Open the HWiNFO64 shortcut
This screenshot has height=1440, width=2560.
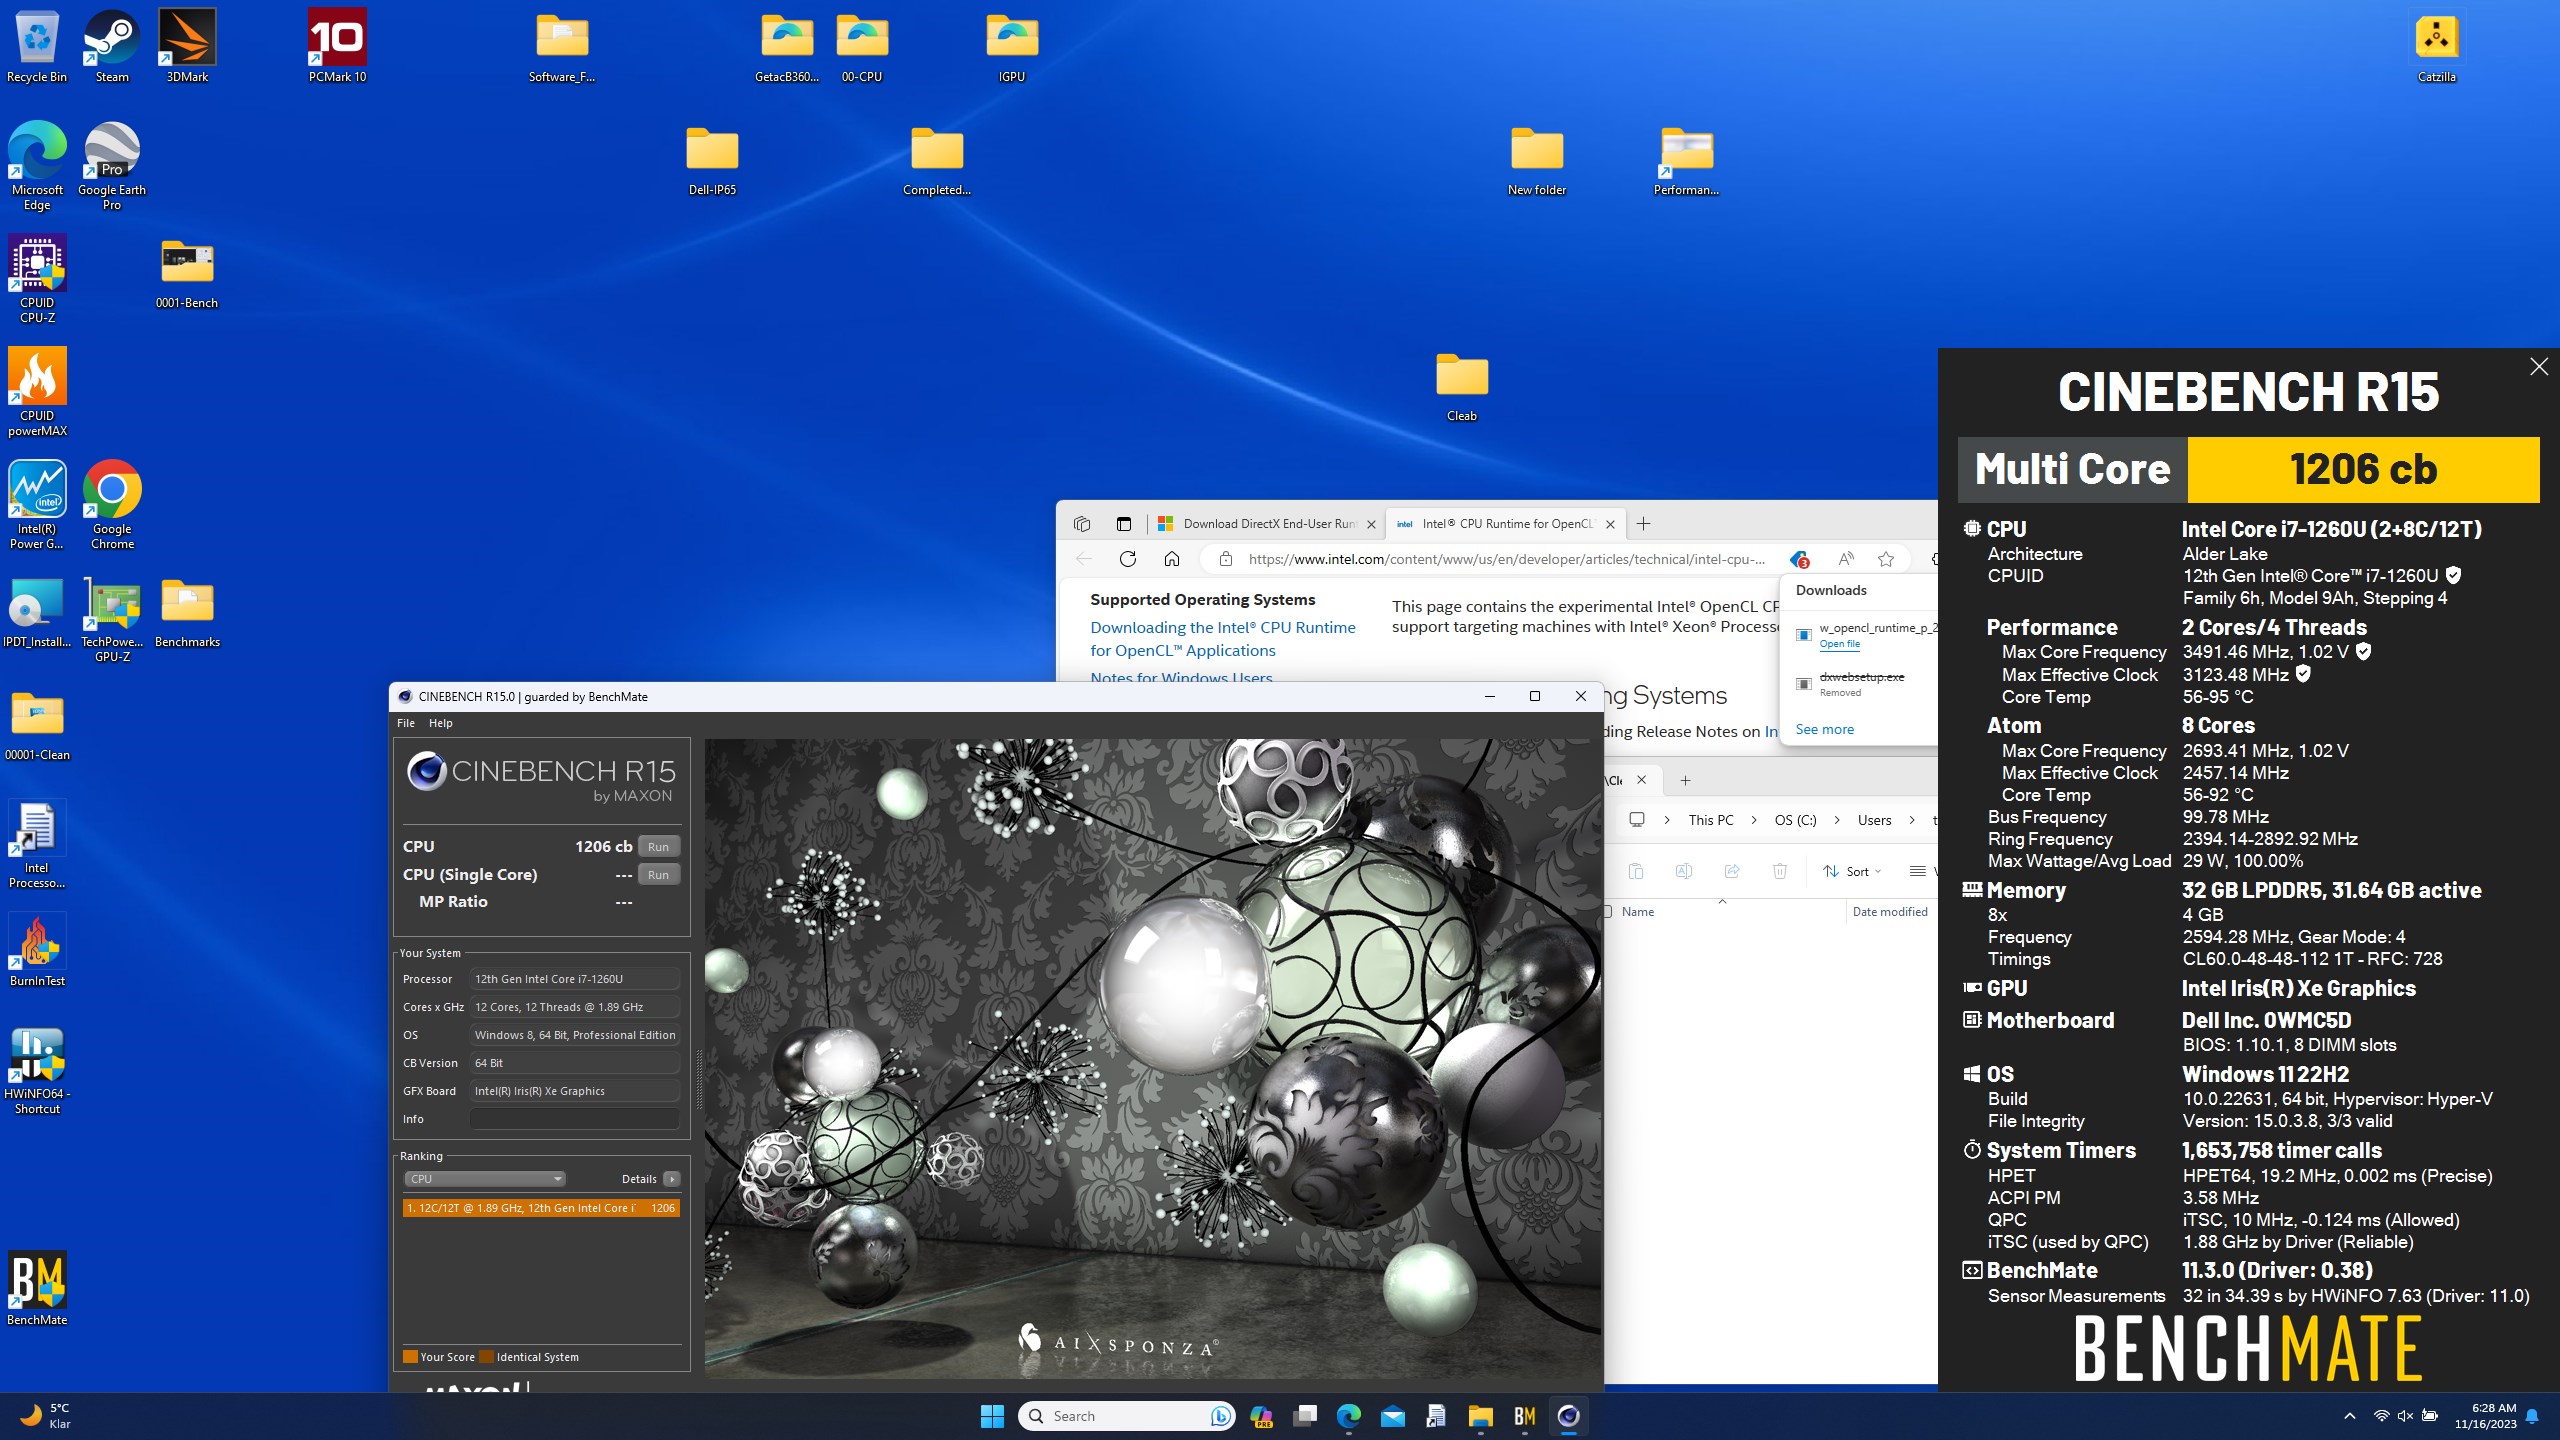coord(37,1071)
